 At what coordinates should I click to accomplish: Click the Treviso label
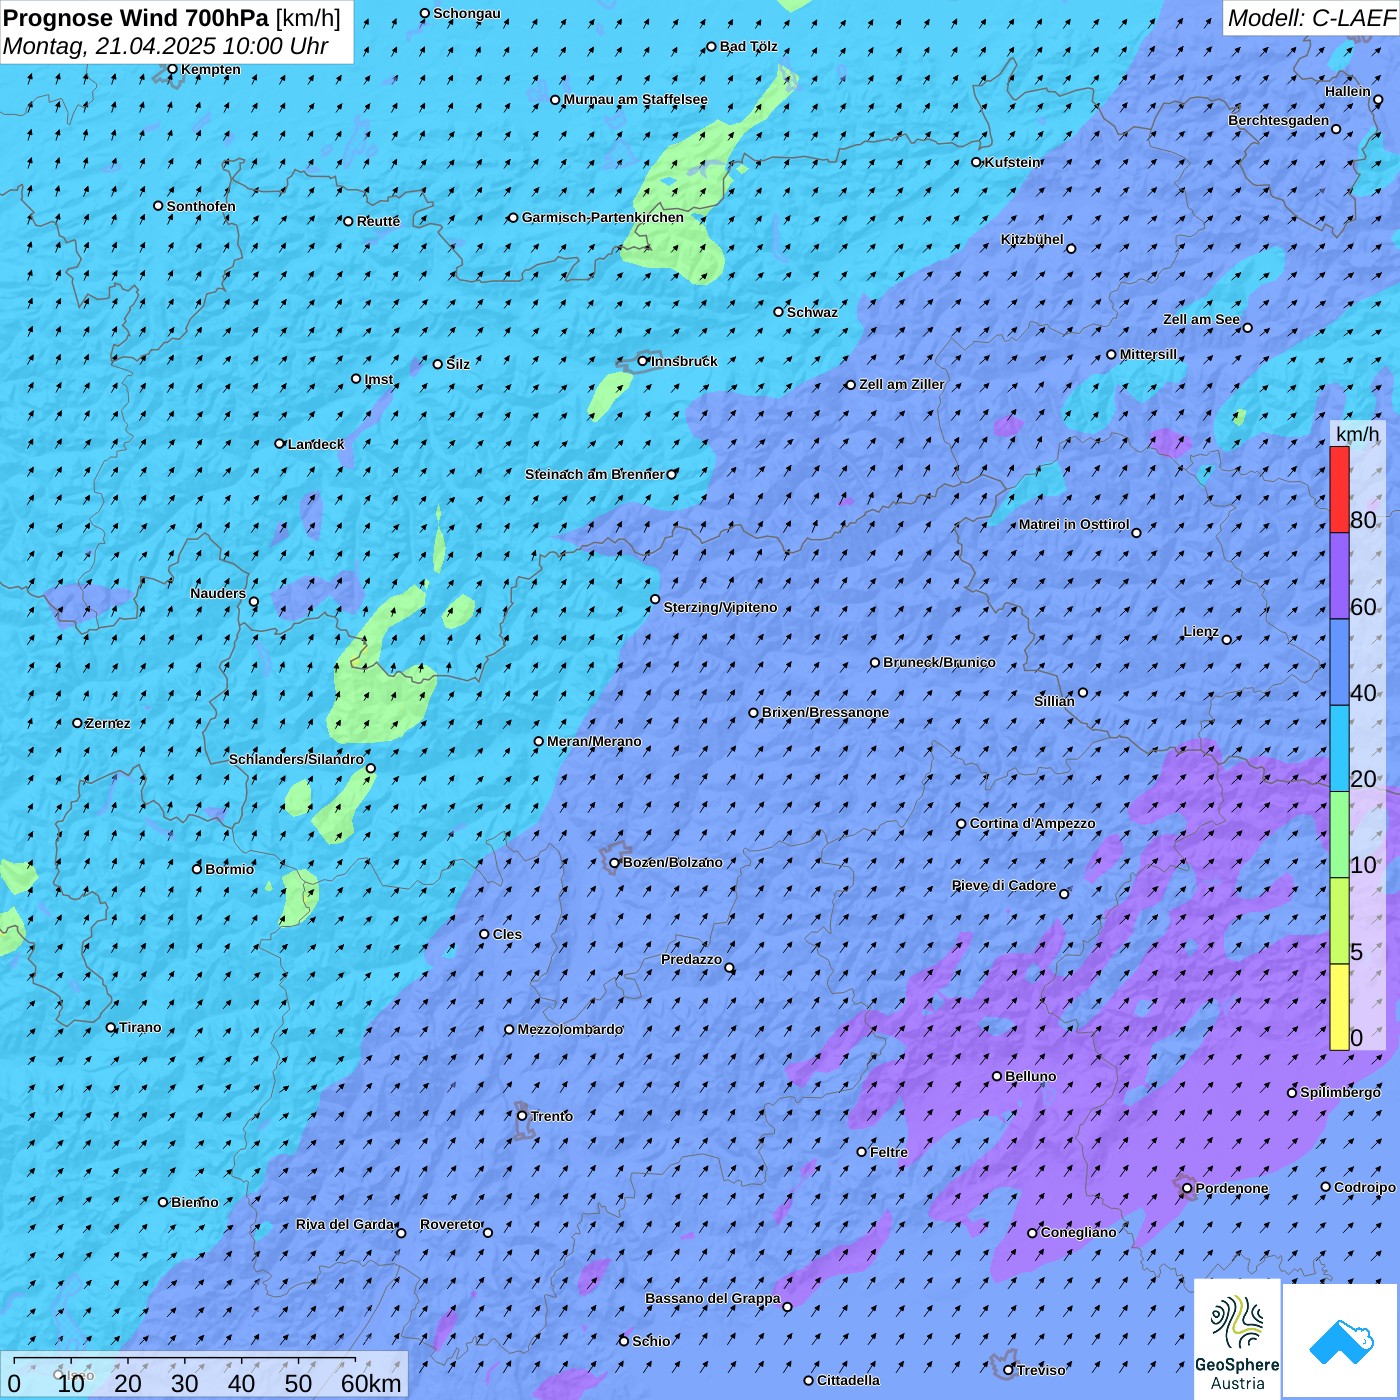1041,1370
